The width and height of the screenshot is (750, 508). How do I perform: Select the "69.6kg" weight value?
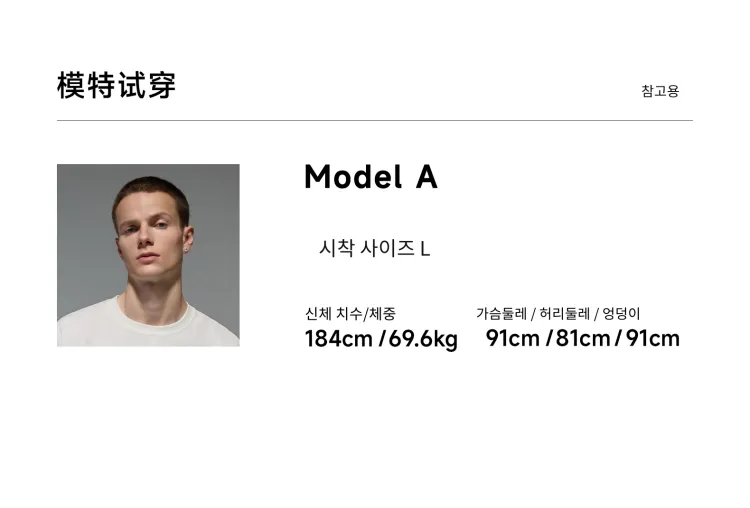[423, 339]
